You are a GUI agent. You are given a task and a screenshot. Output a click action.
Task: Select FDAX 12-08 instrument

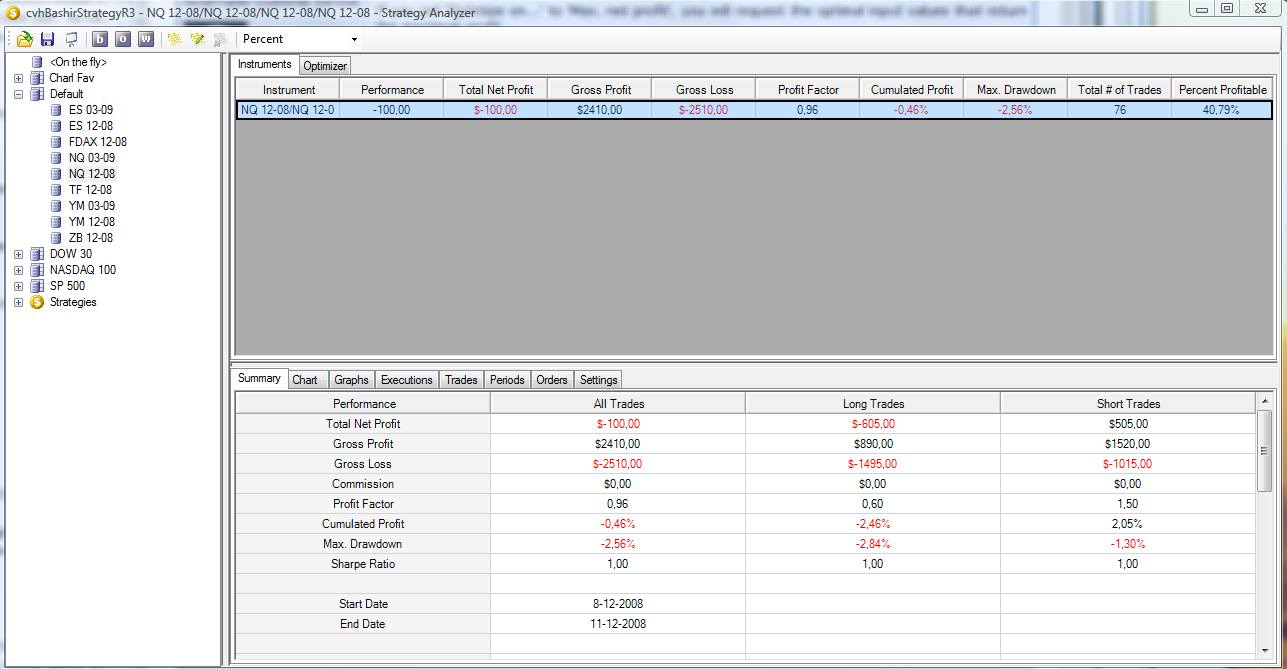pos(97,142)
